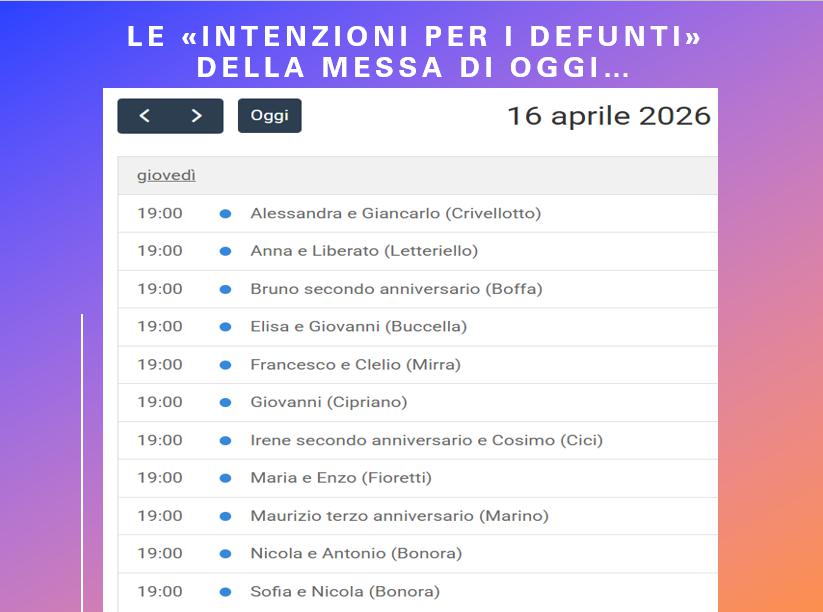Click the blue dot beside Giovanni (Cipriano)
823x612 pixels.
tap(225, 403)
